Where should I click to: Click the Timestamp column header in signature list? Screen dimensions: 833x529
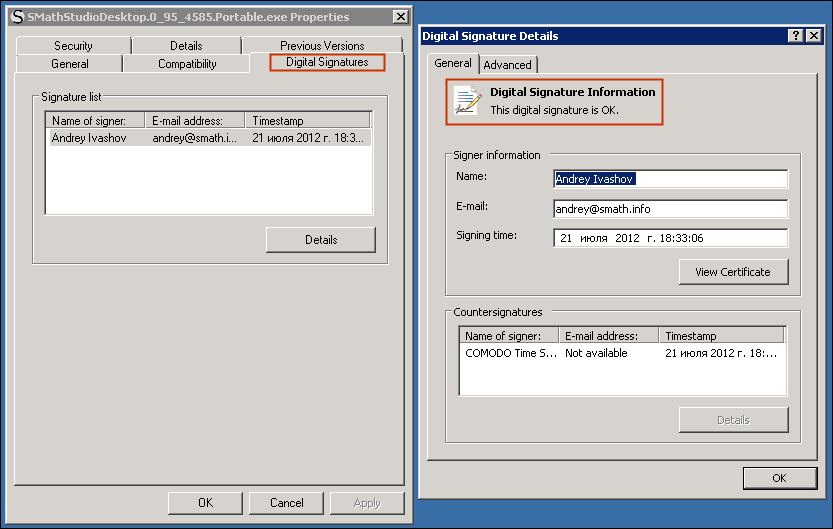click(x=308, y=121)
